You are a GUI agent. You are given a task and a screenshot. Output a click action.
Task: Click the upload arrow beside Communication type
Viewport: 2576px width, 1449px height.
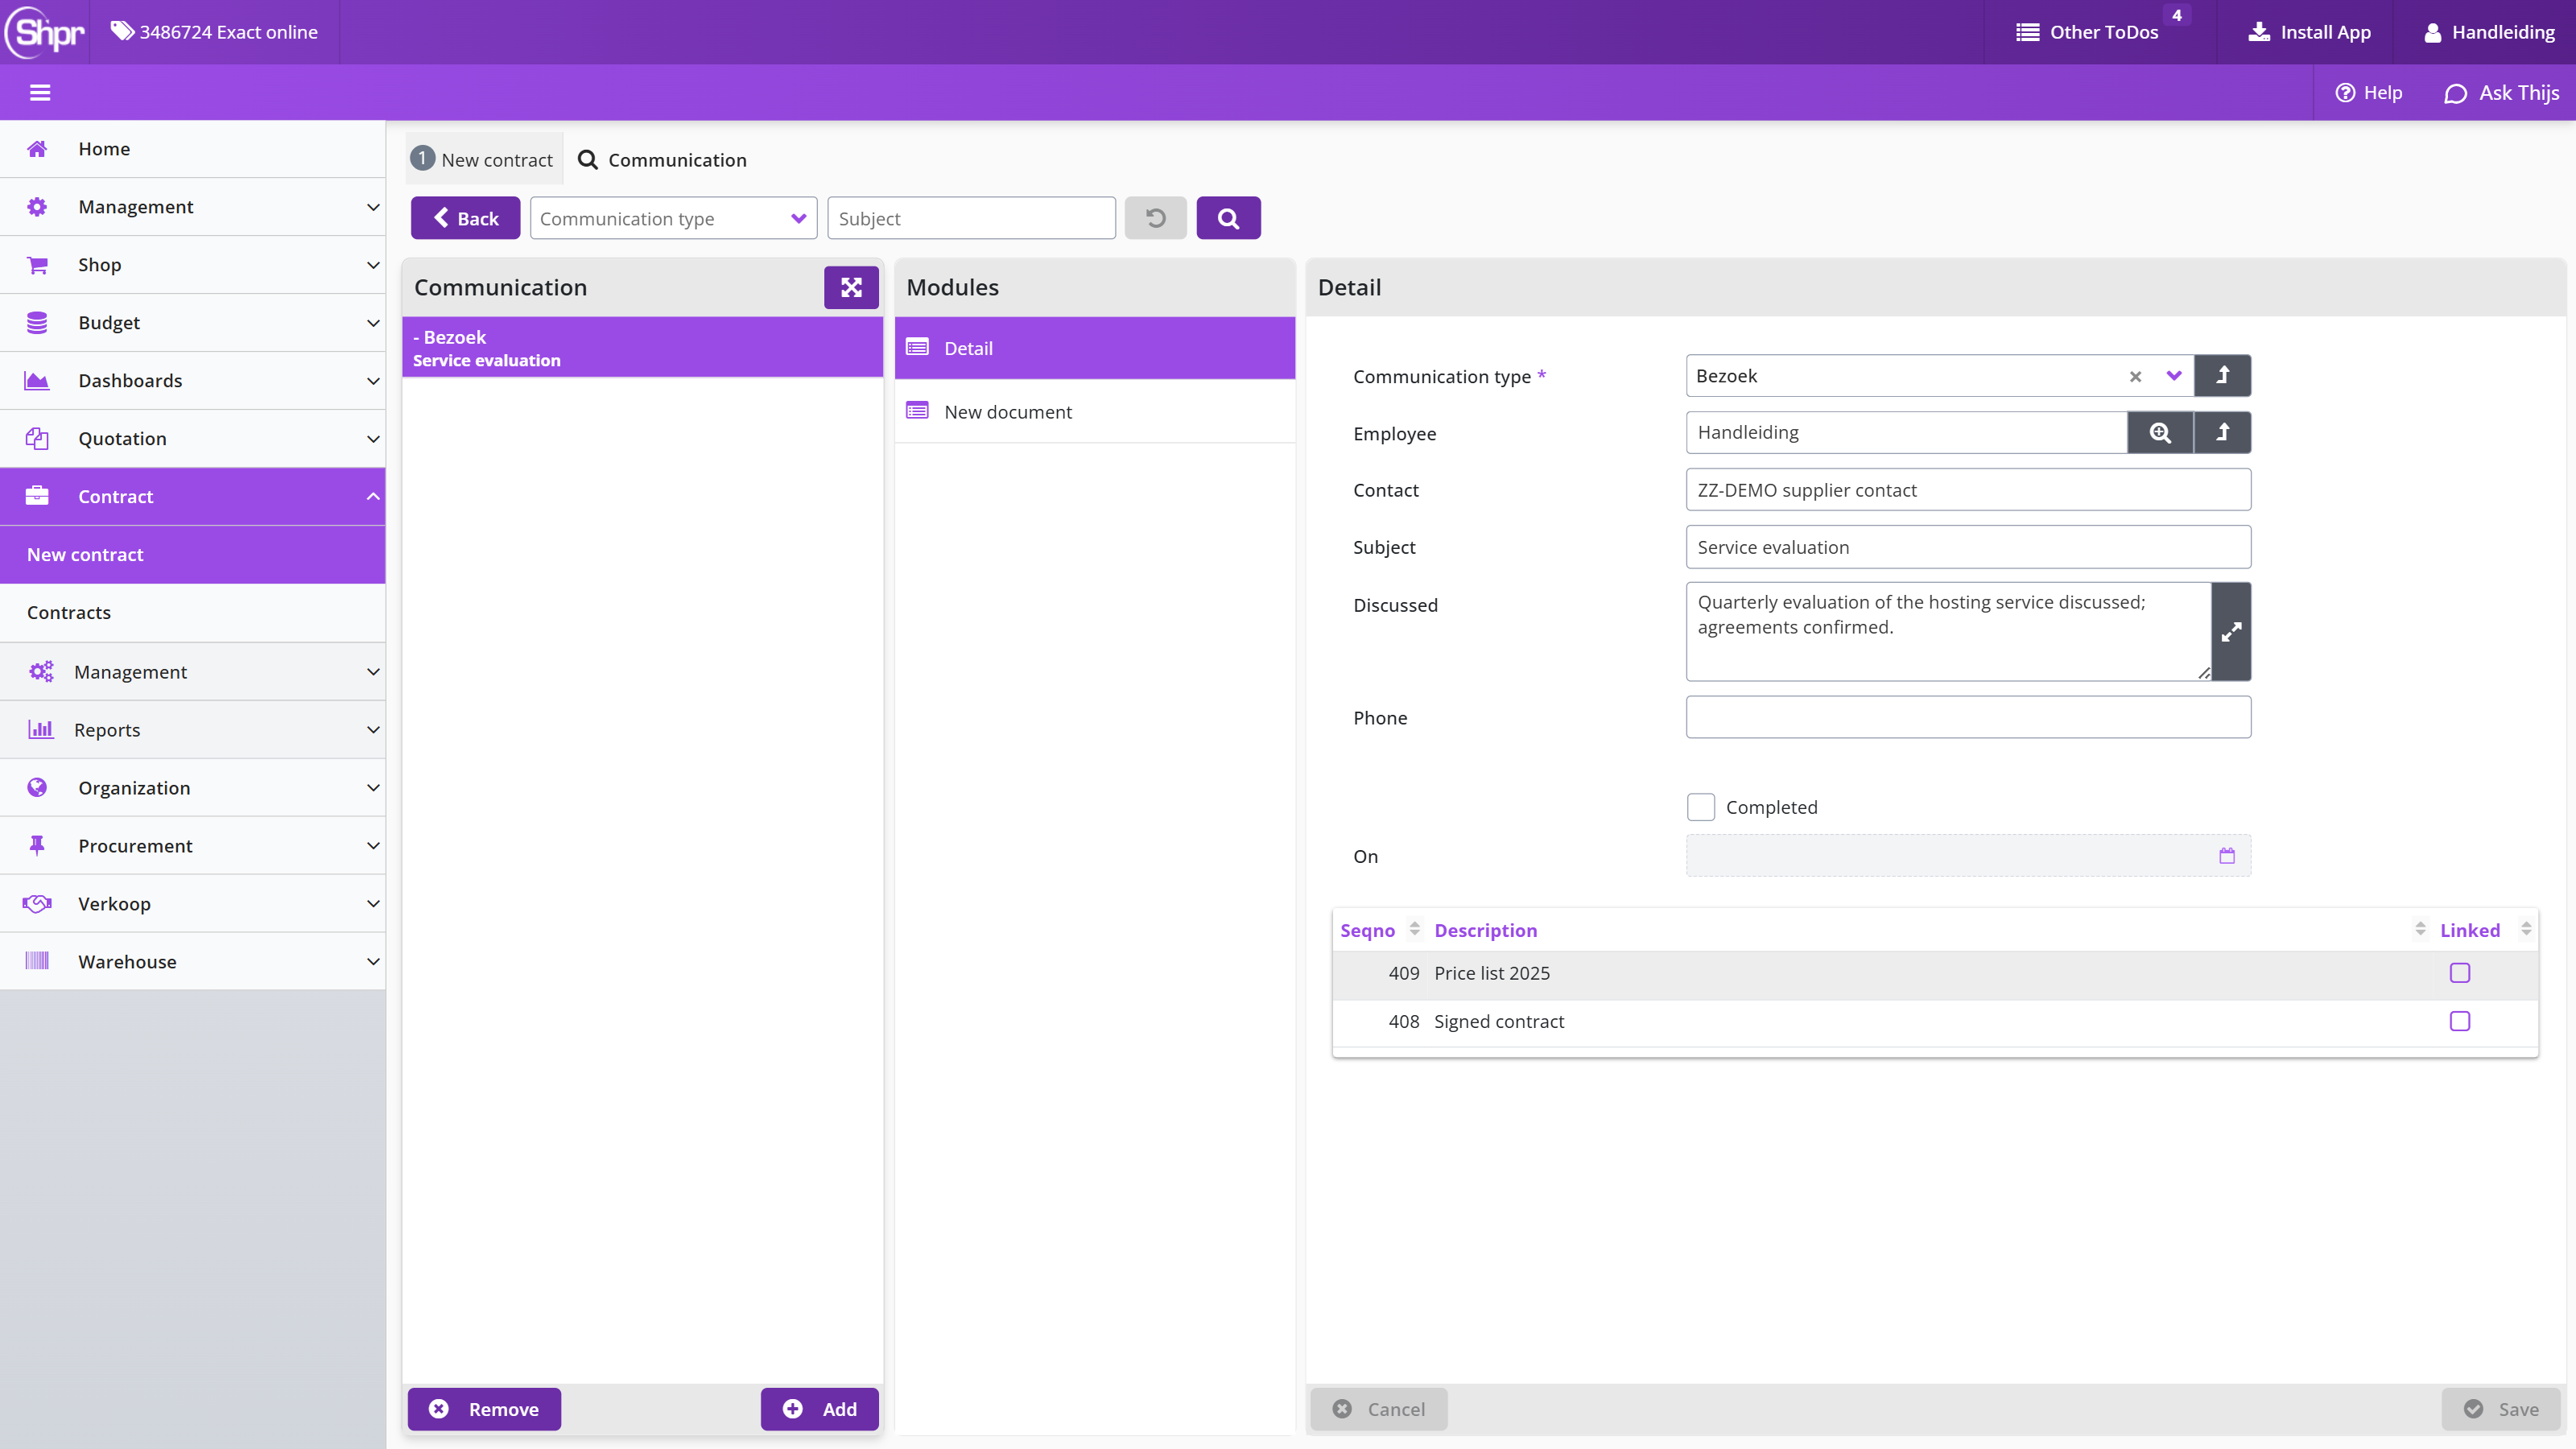click(2222, 376)
